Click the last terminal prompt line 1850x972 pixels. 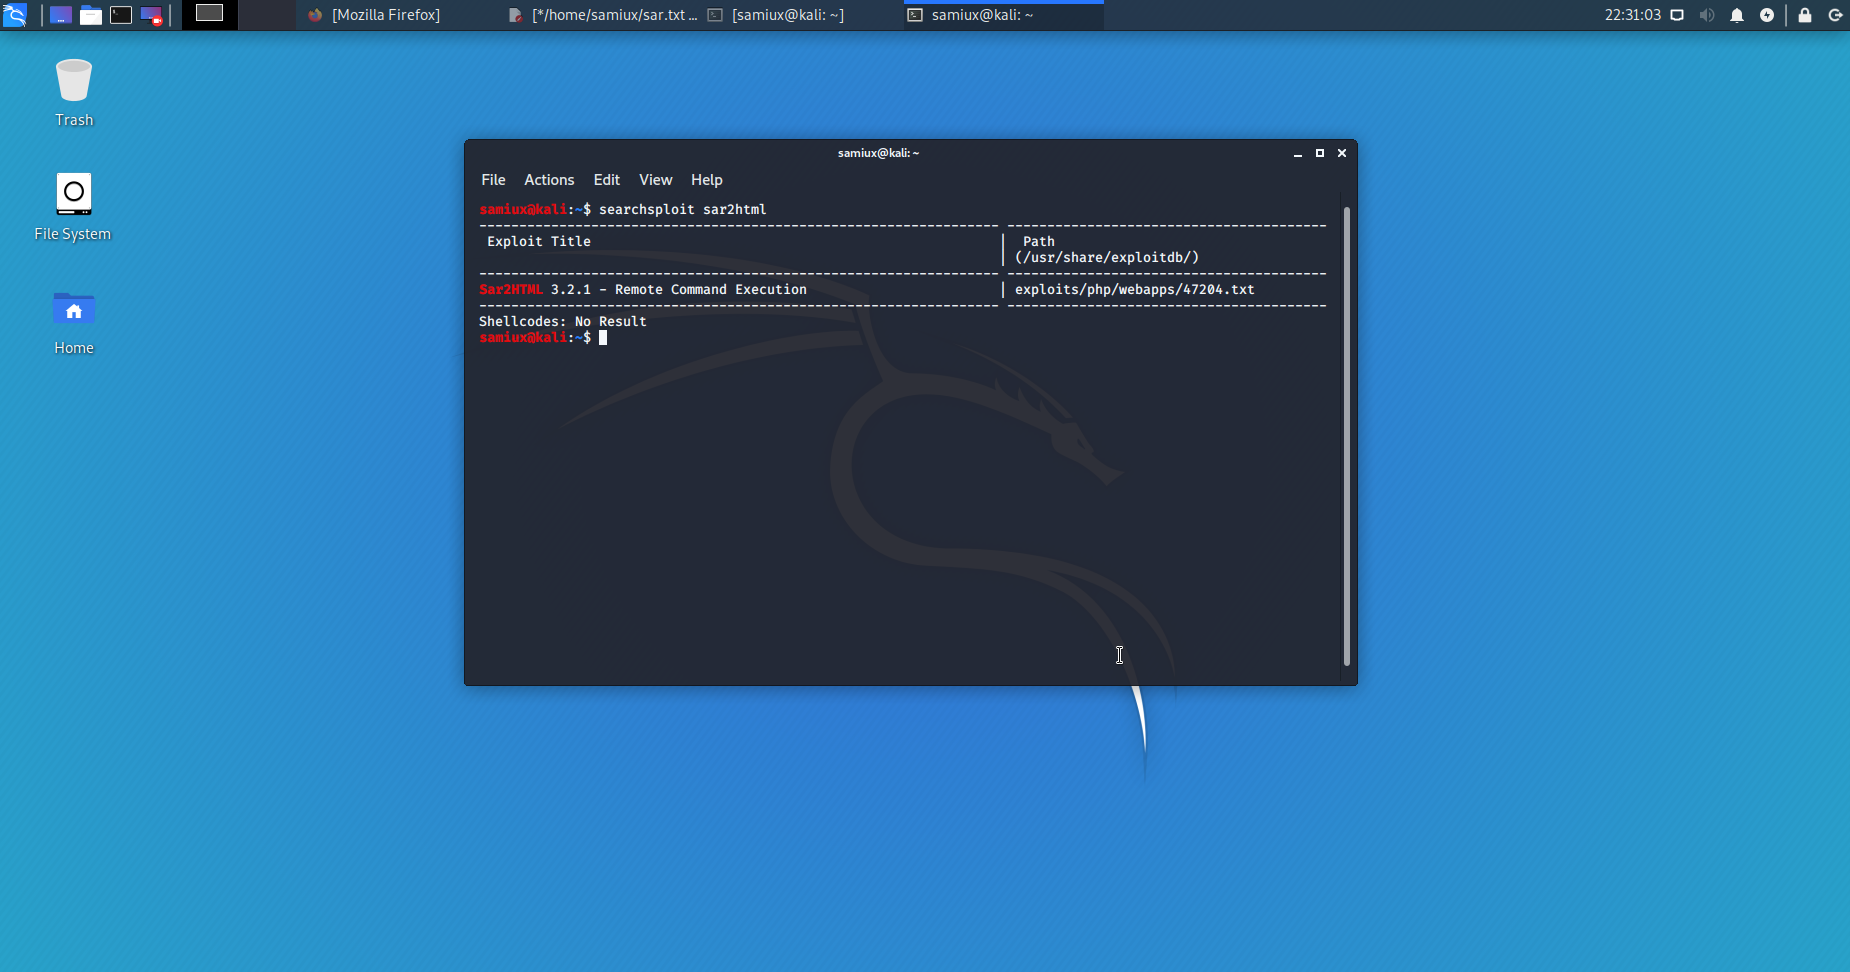pyautogui.click(x=543, y=337)
